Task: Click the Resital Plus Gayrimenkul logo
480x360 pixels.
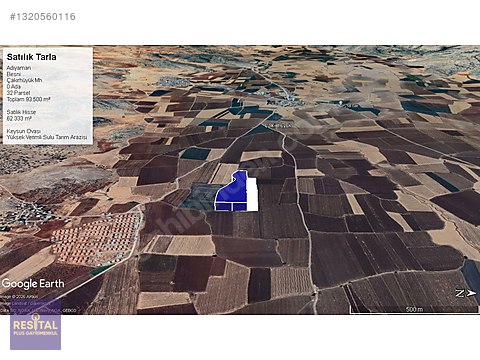Action: point(35,328)
